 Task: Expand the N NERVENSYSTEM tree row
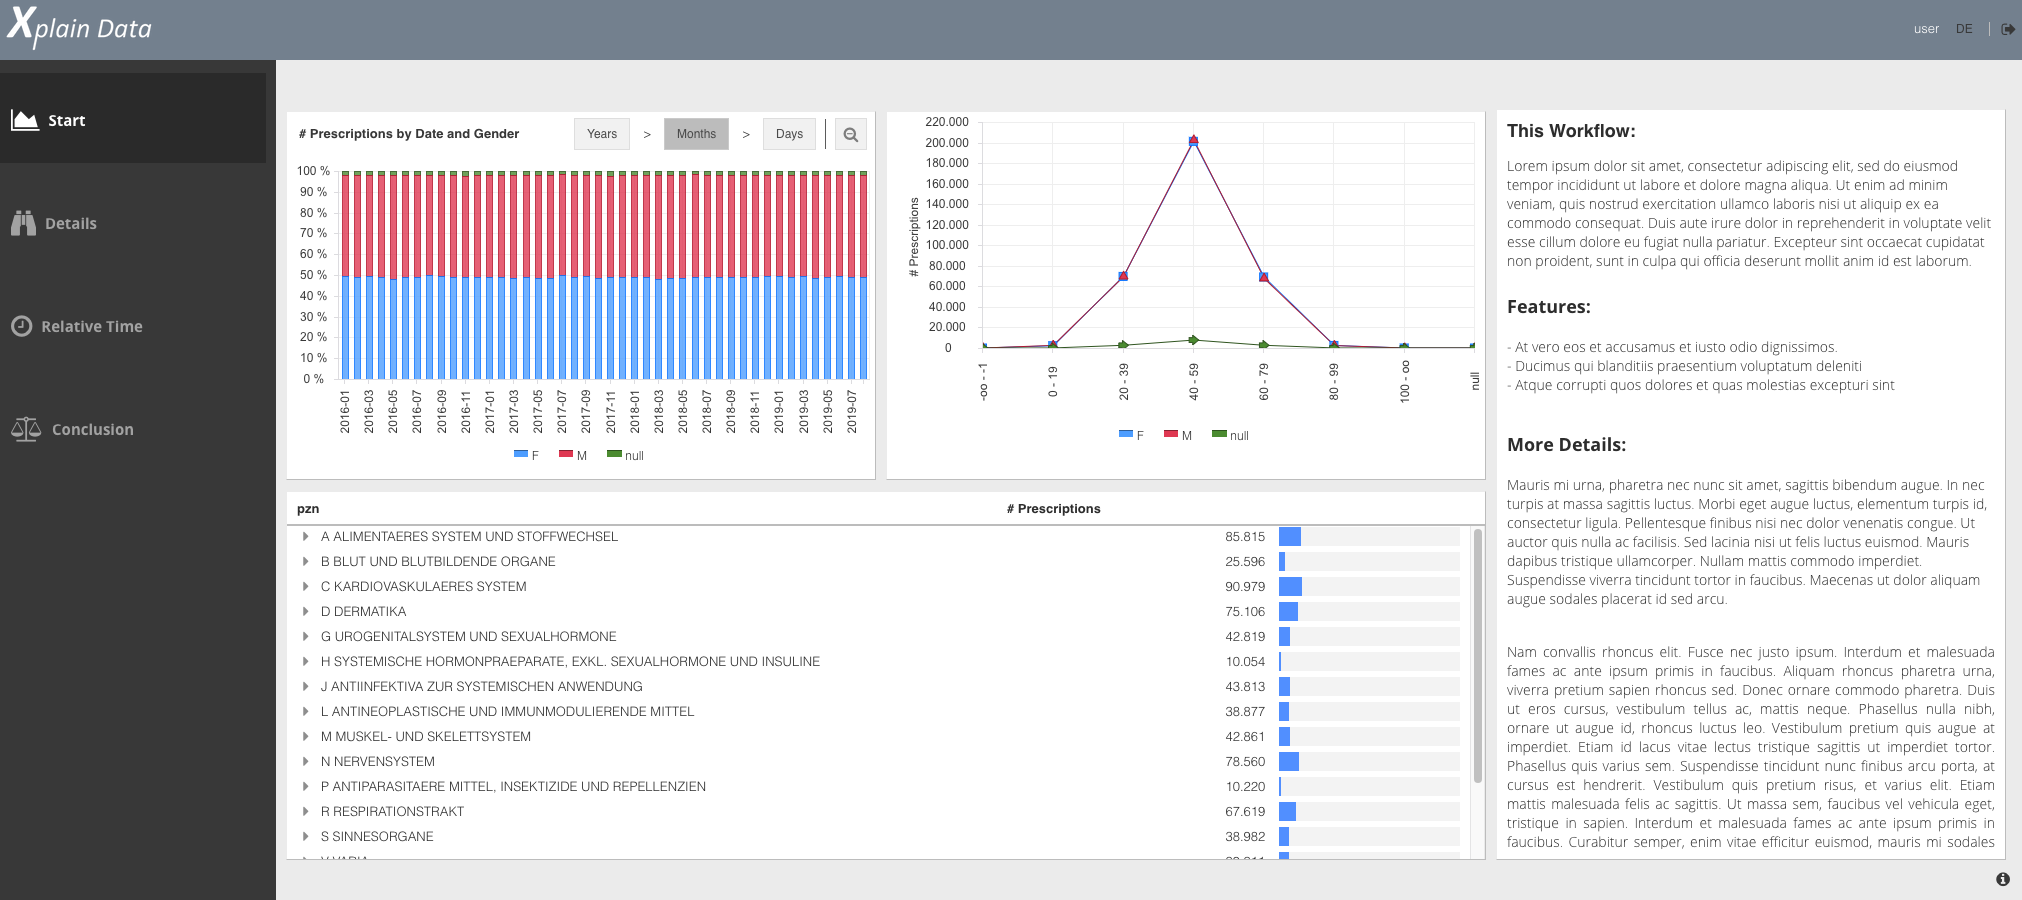[x=305, y=762]
